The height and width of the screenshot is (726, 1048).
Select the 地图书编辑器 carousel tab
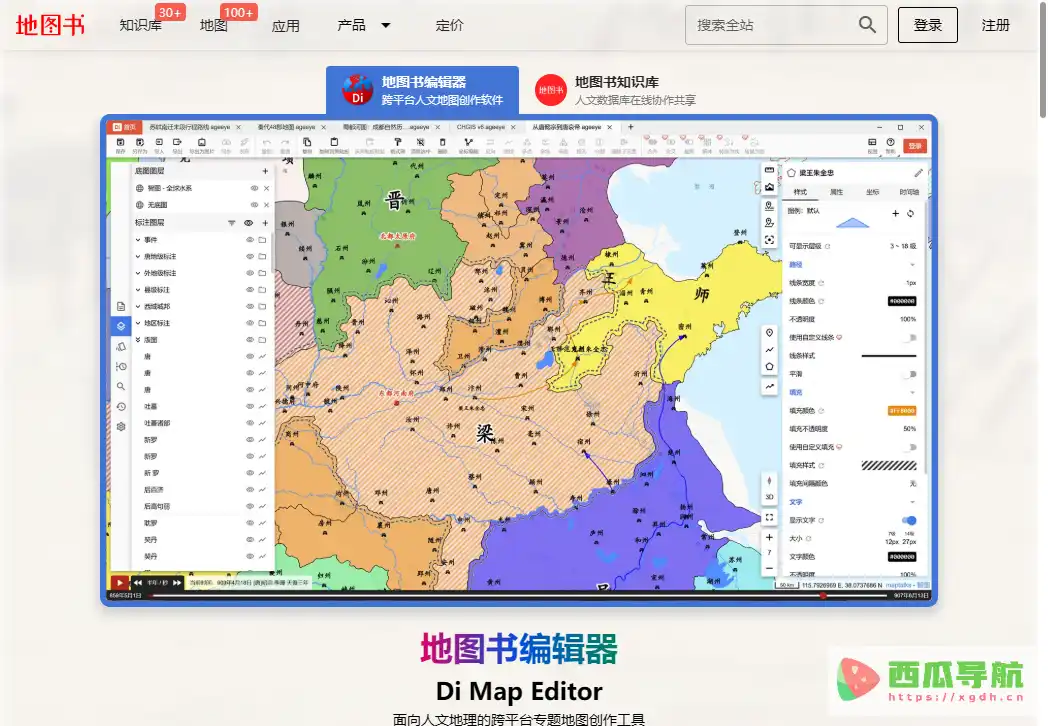[422, 90]
